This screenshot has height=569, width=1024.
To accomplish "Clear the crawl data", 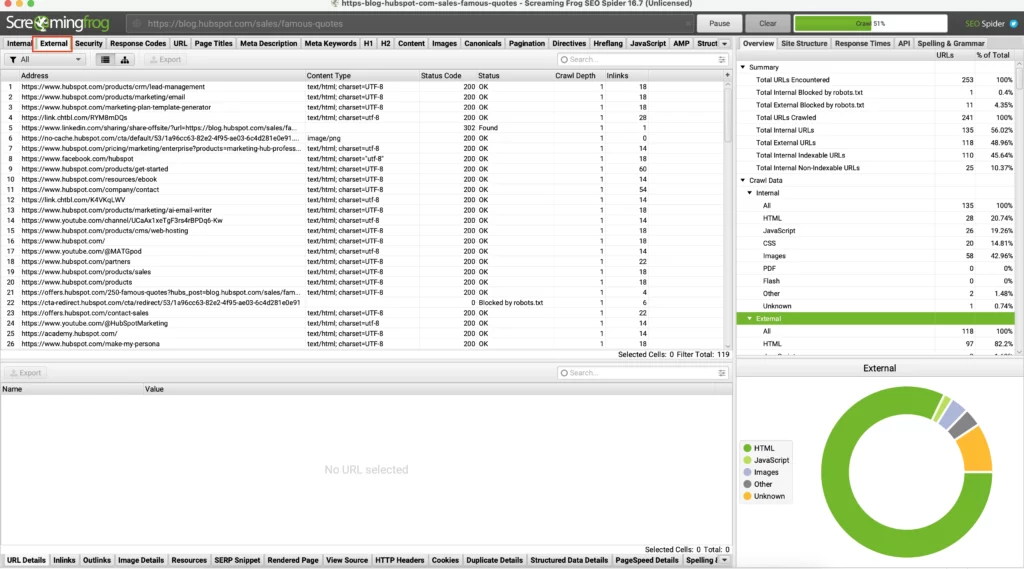I will tap(767, 24).
